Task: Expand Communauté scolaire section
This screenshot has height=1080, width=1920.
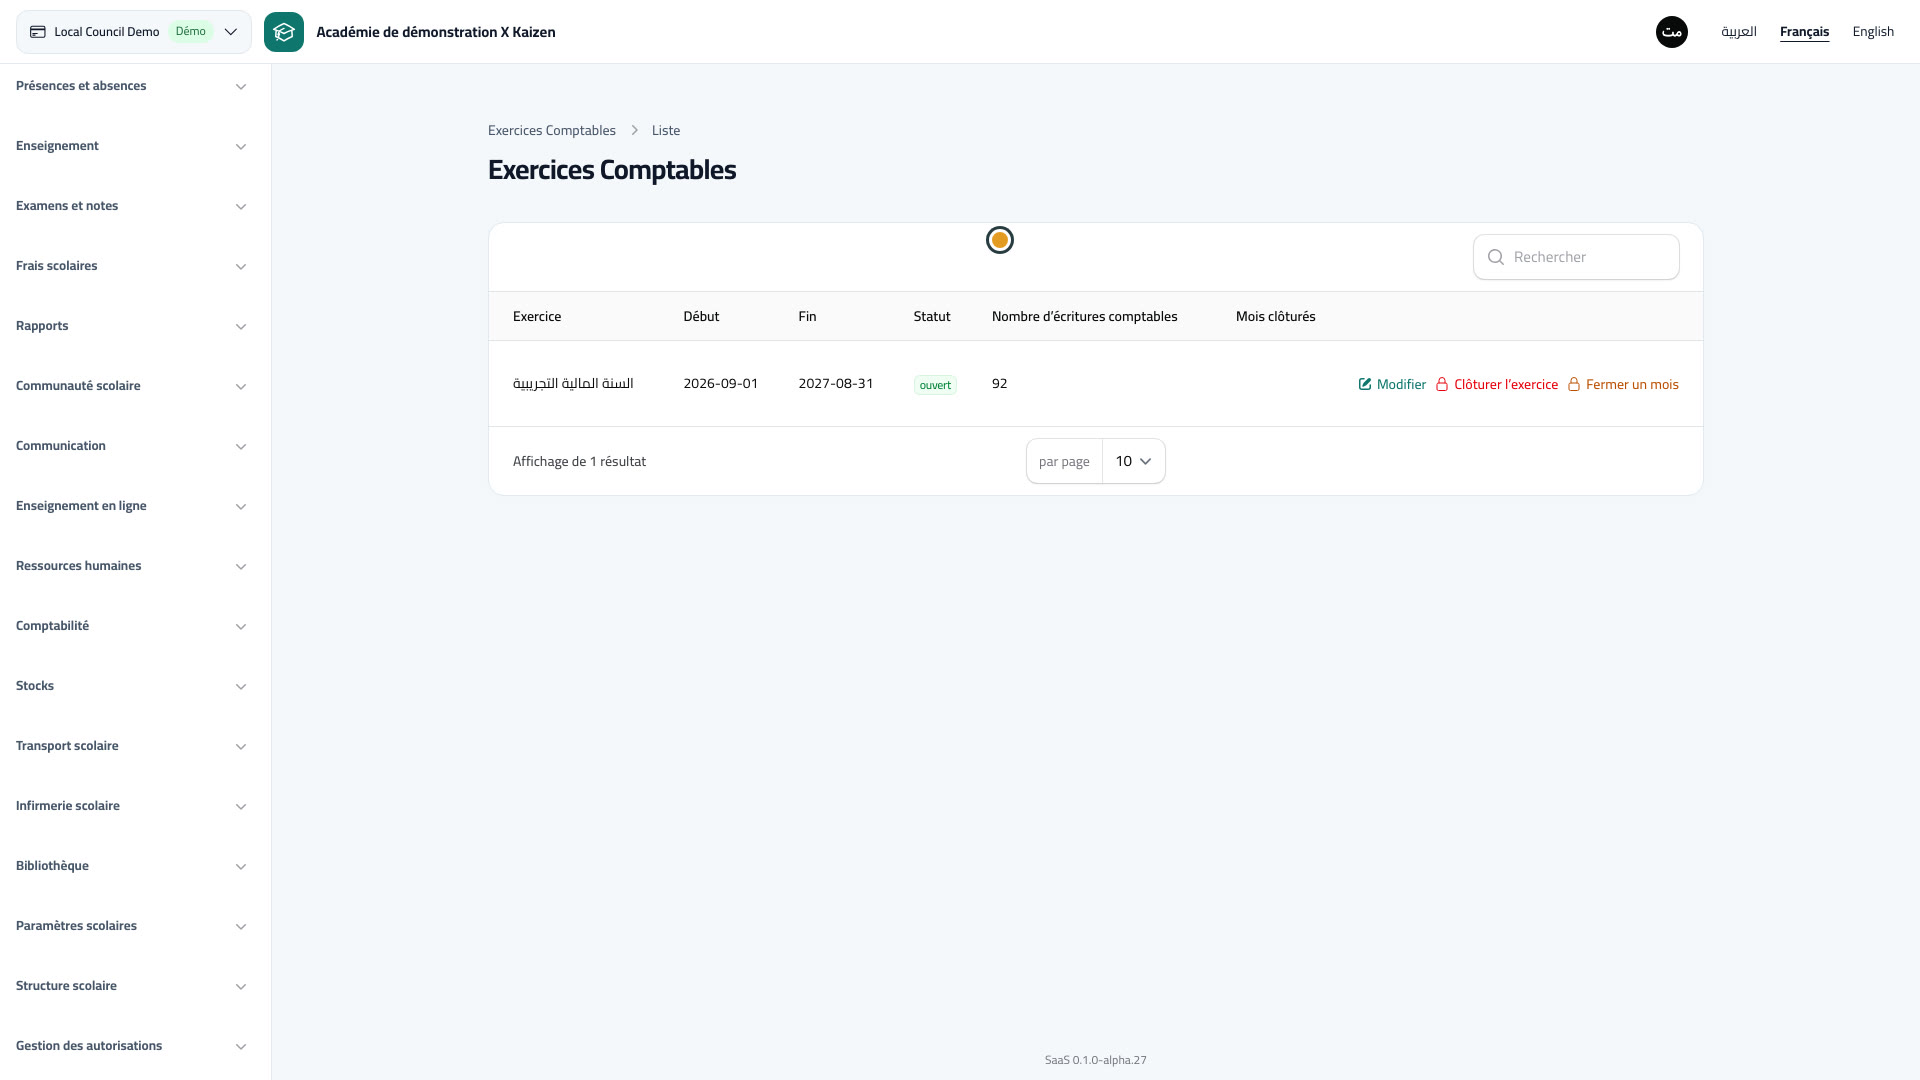Action: click(131, 386)
